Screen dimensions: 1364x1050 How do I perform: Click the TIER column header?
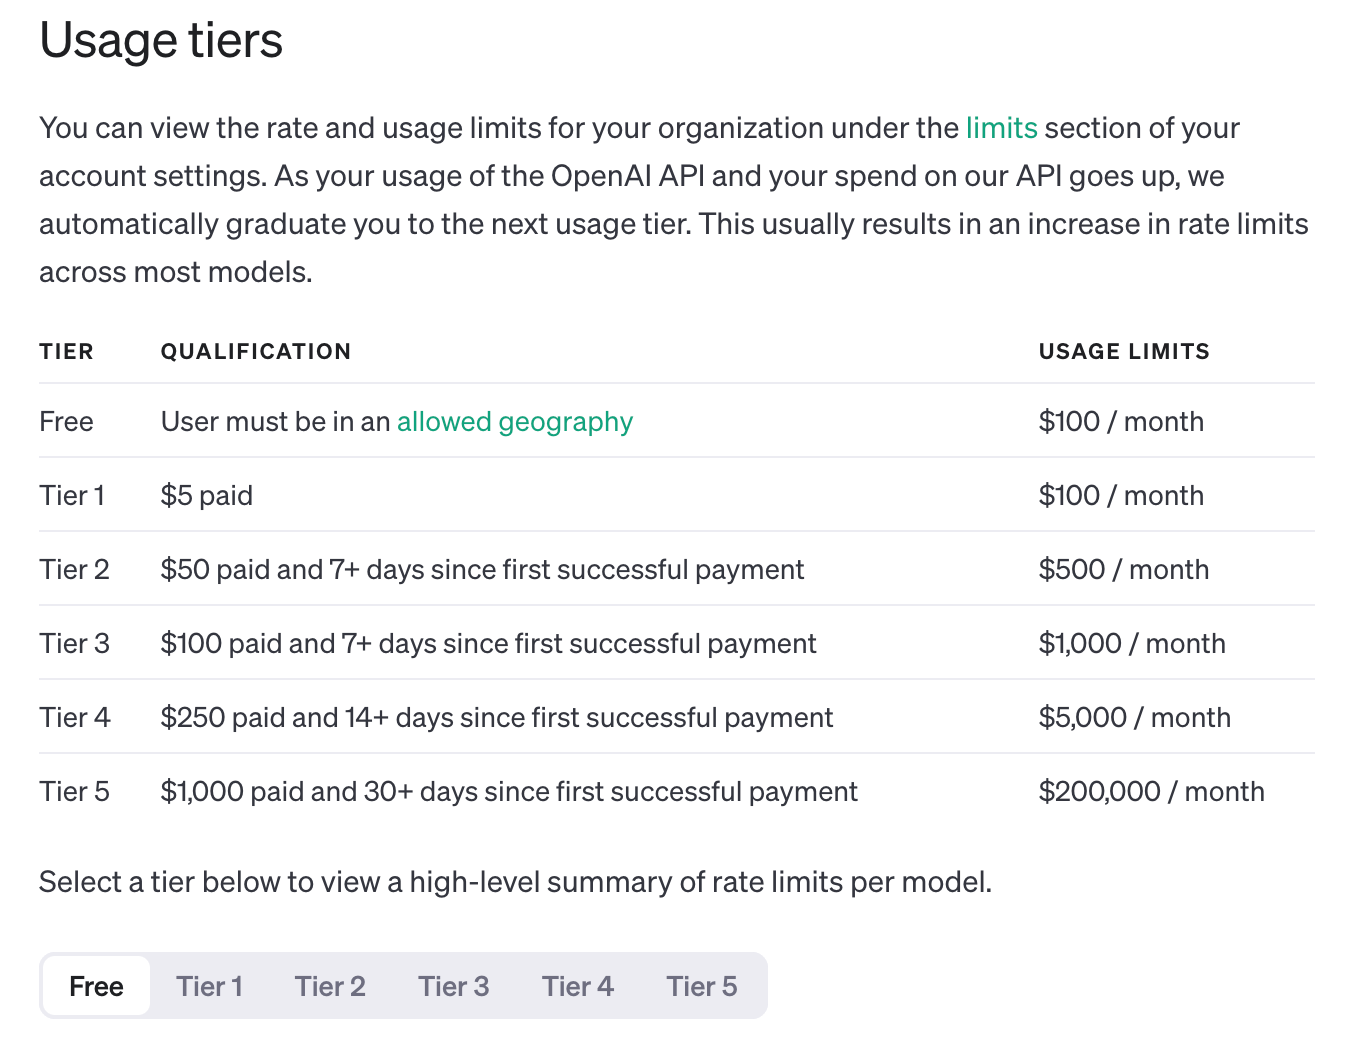(x=66, y=352)
